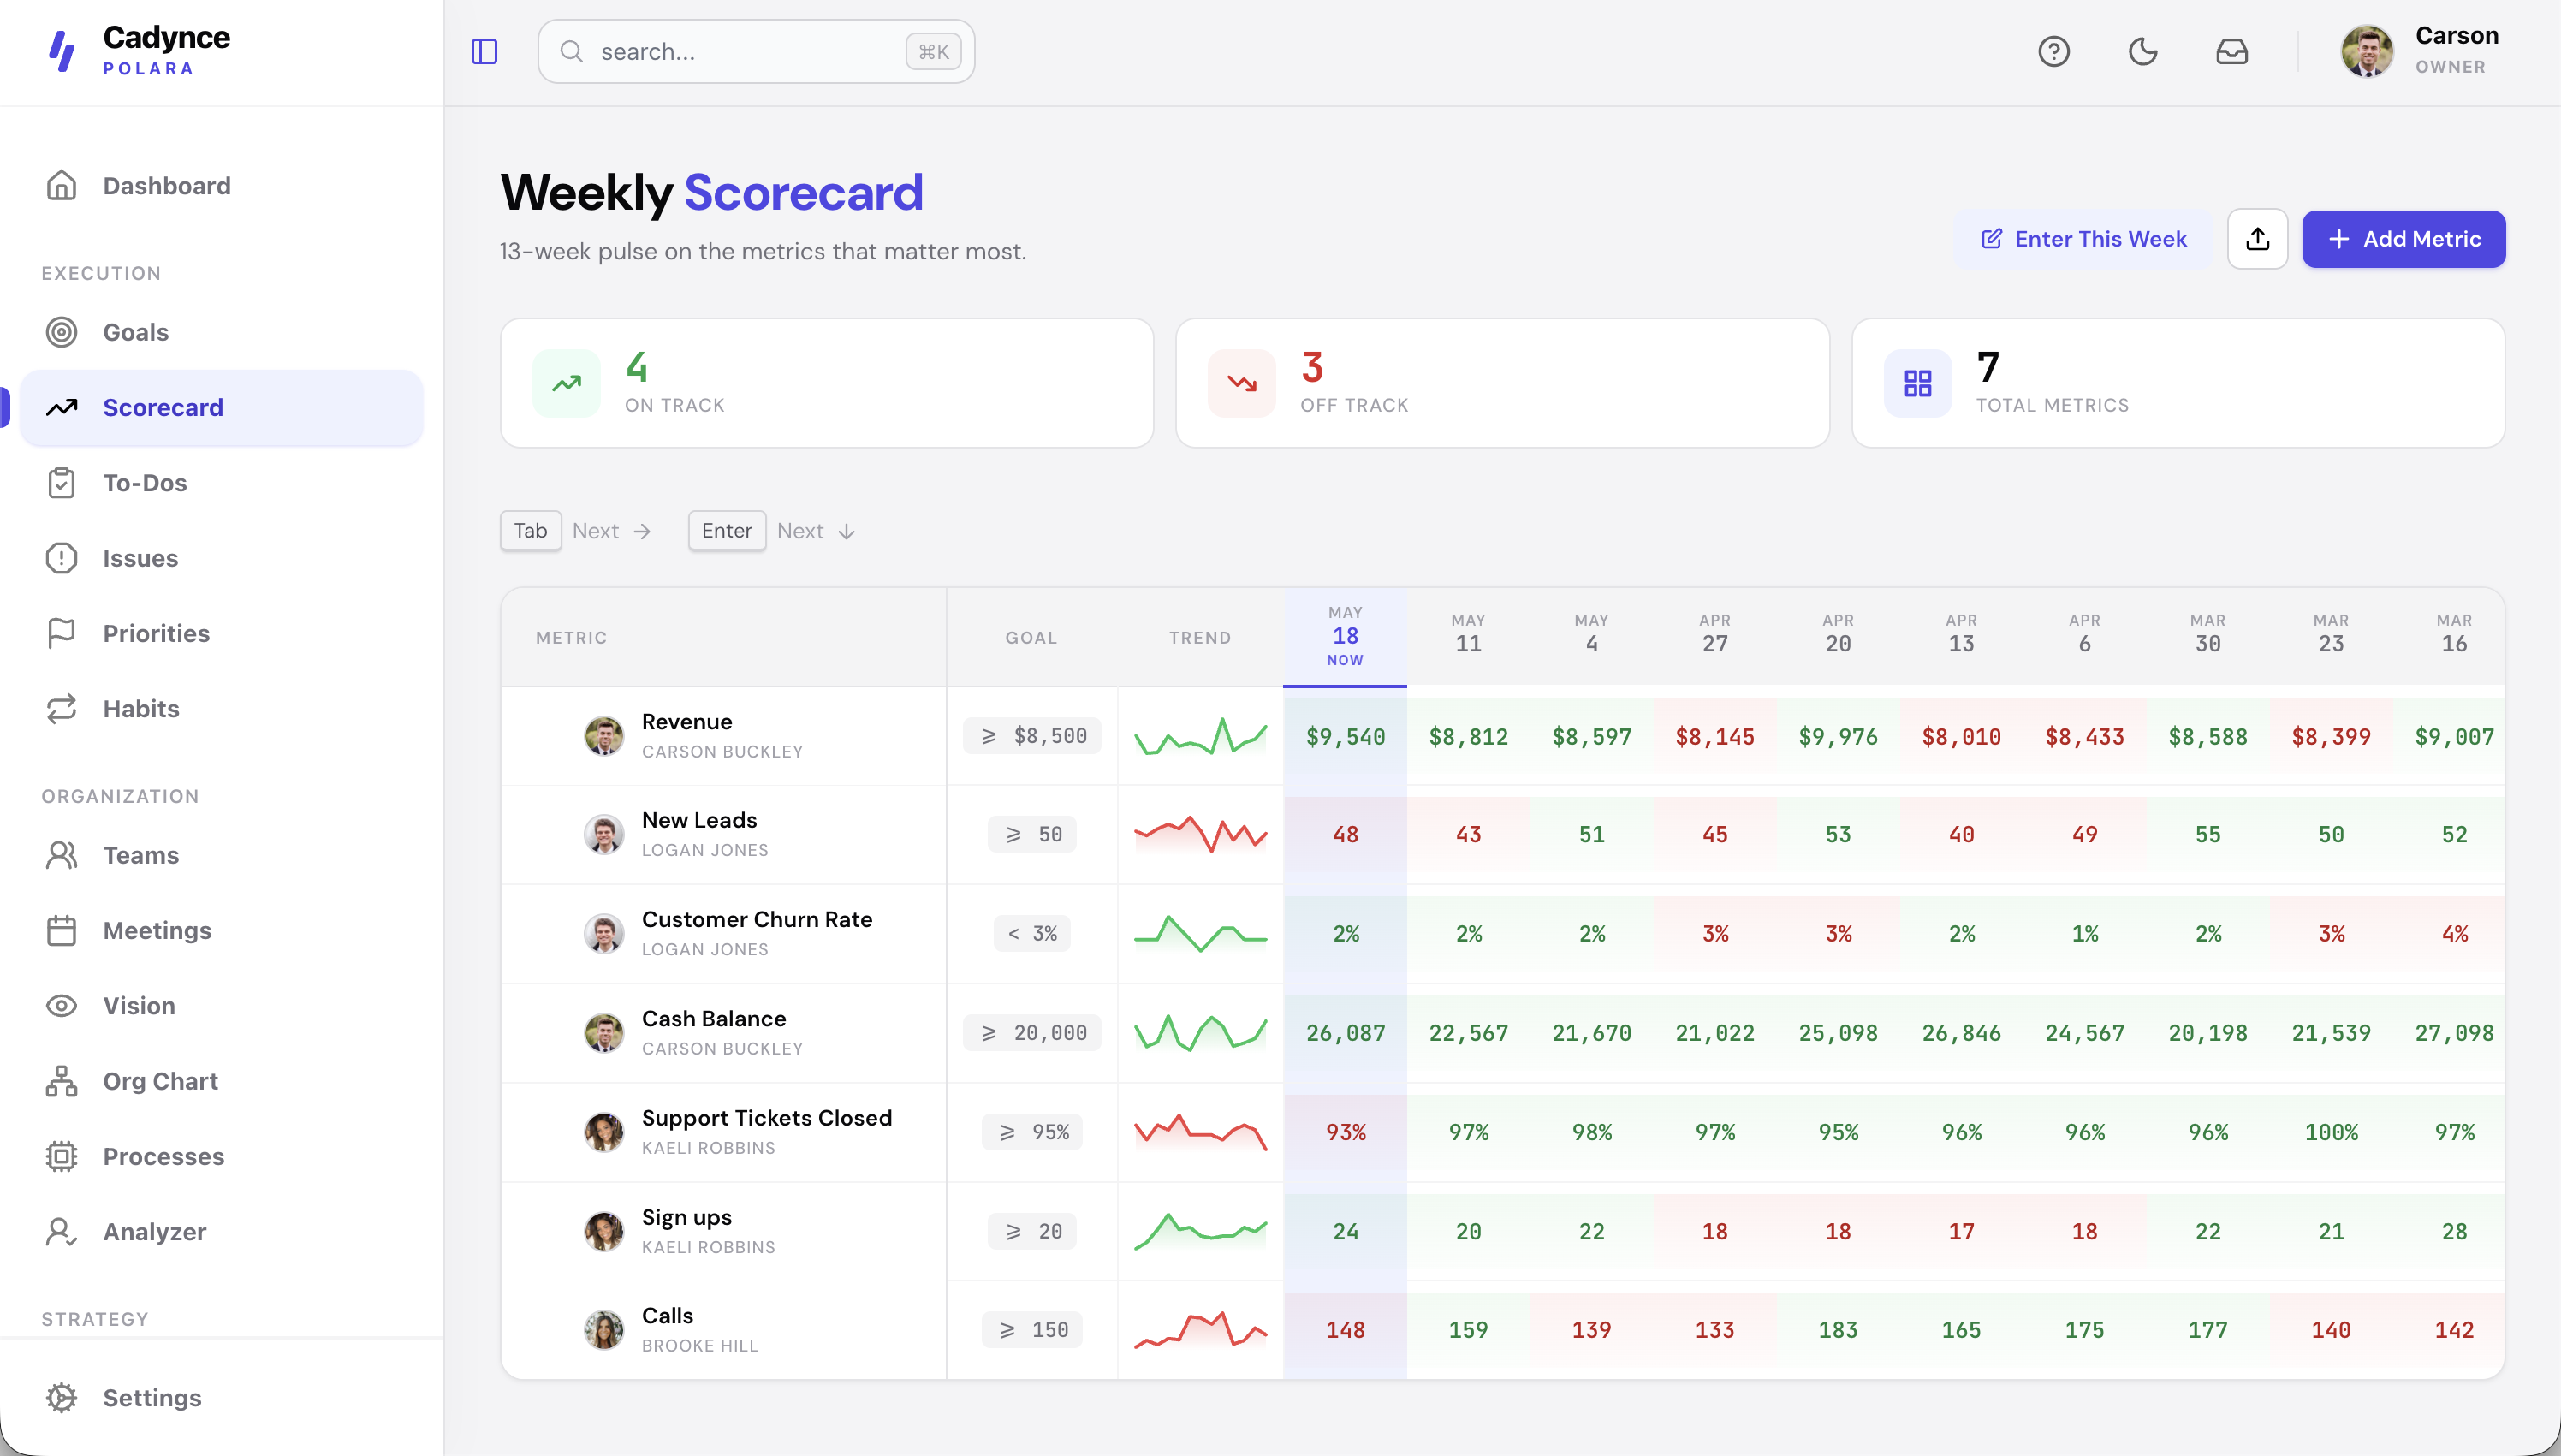This screenshot has height=1456, width=2561.
Task: Click the Settings gear icon
Action: (62, 1398)
